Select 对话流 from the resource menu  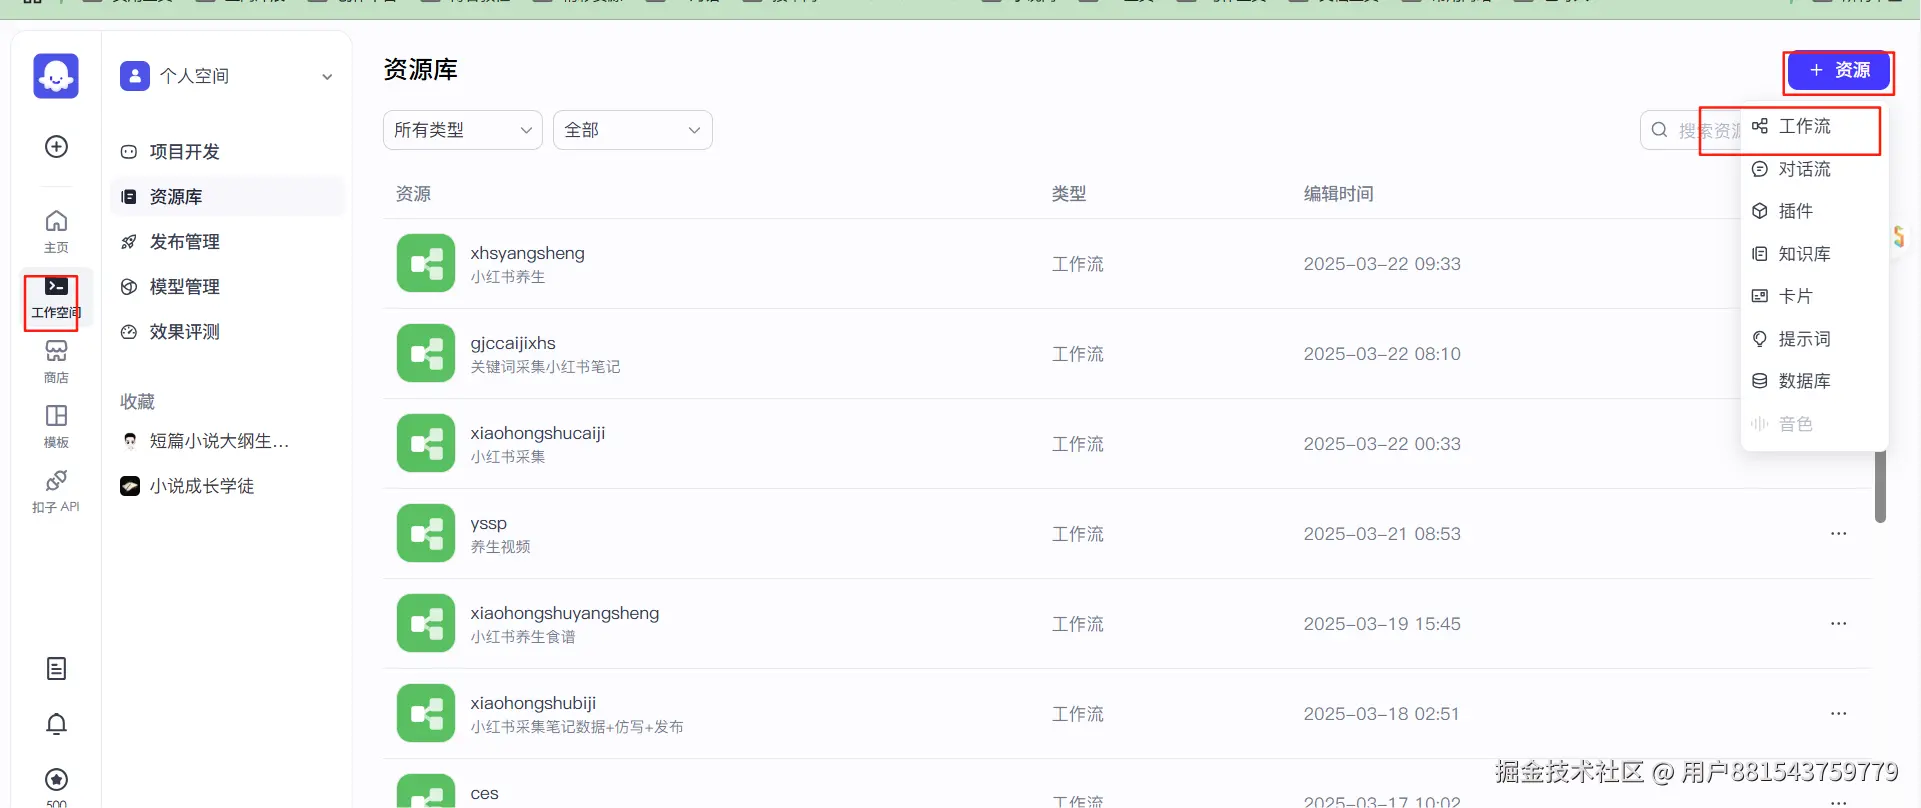click(1814, 170)
